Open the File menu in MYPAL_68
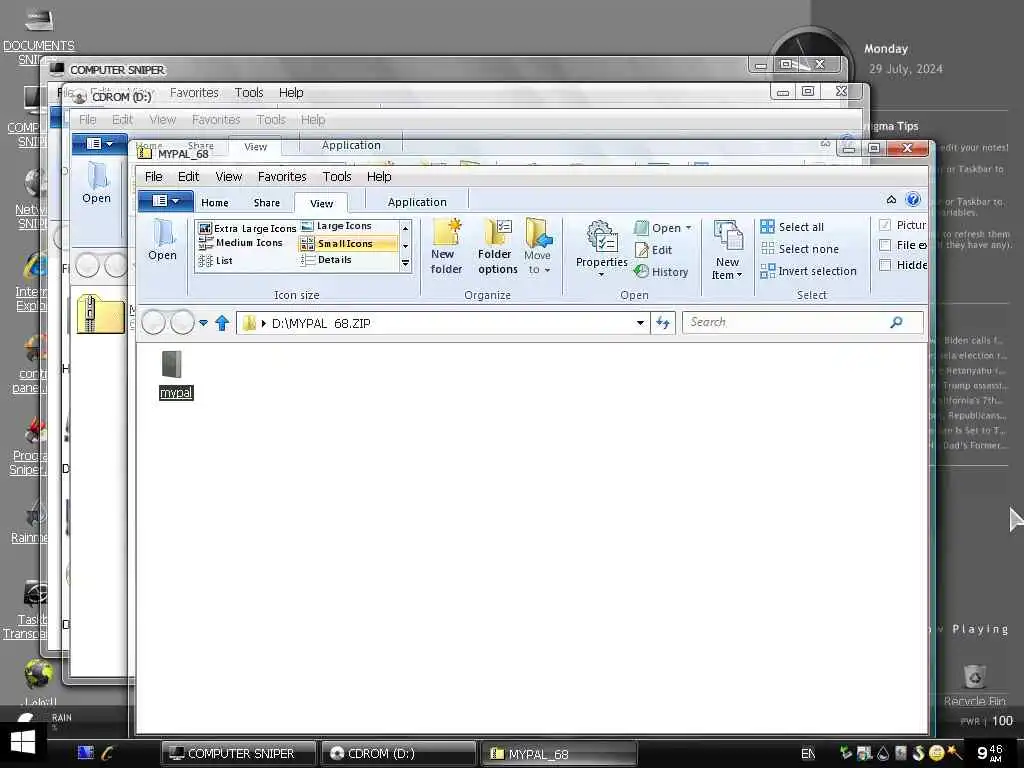Screen dimensions: 1024x768 153,176
